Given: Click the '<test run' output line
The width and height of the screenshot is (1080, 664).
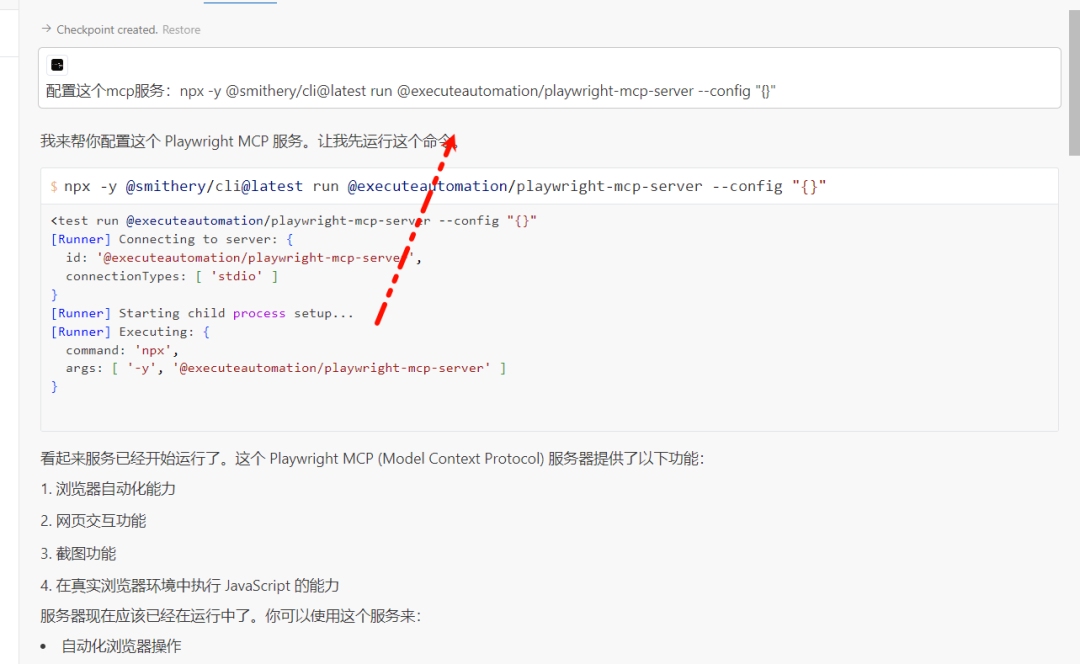Looking at the screenshot, I should pyautogui.click(x=293, y=220).
